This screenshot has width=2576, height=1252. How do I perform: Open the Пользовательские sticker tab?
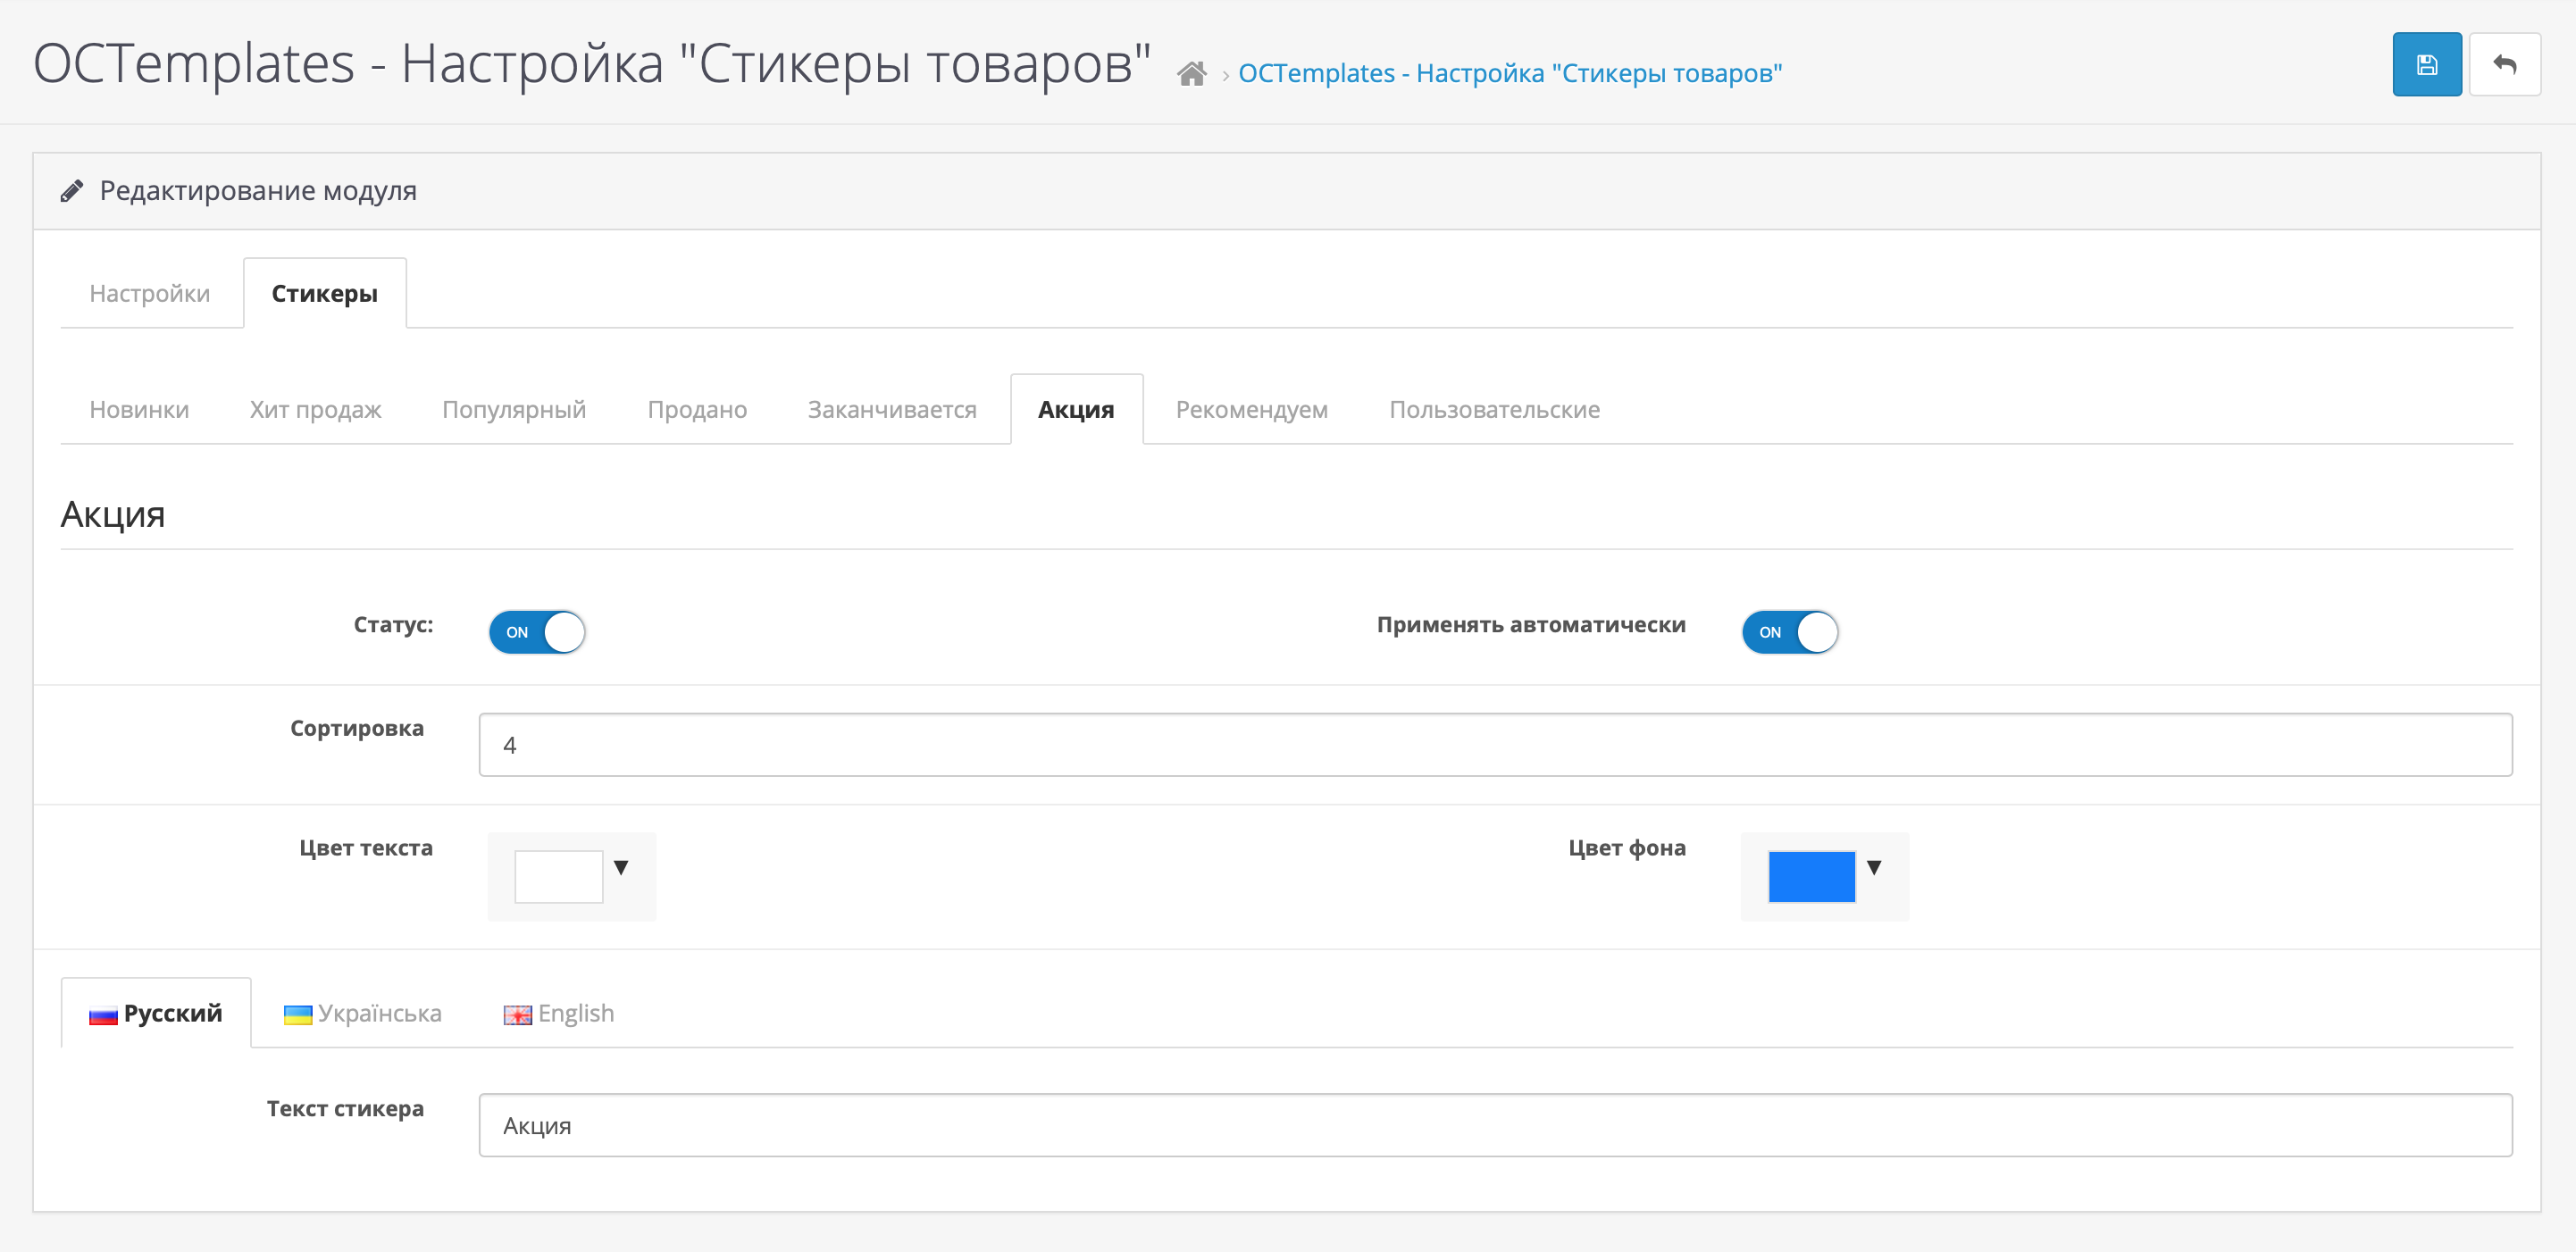coord(1495,409)
